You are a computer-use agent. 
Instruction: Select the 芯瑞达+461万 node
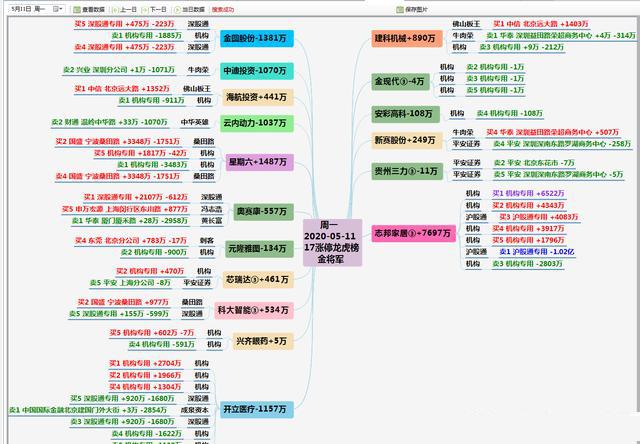coord(258,280)
